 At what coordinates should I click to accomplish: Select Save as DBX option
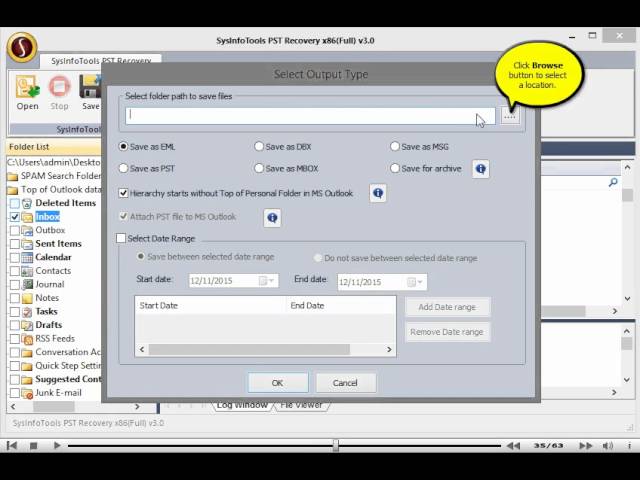point(282,147)
